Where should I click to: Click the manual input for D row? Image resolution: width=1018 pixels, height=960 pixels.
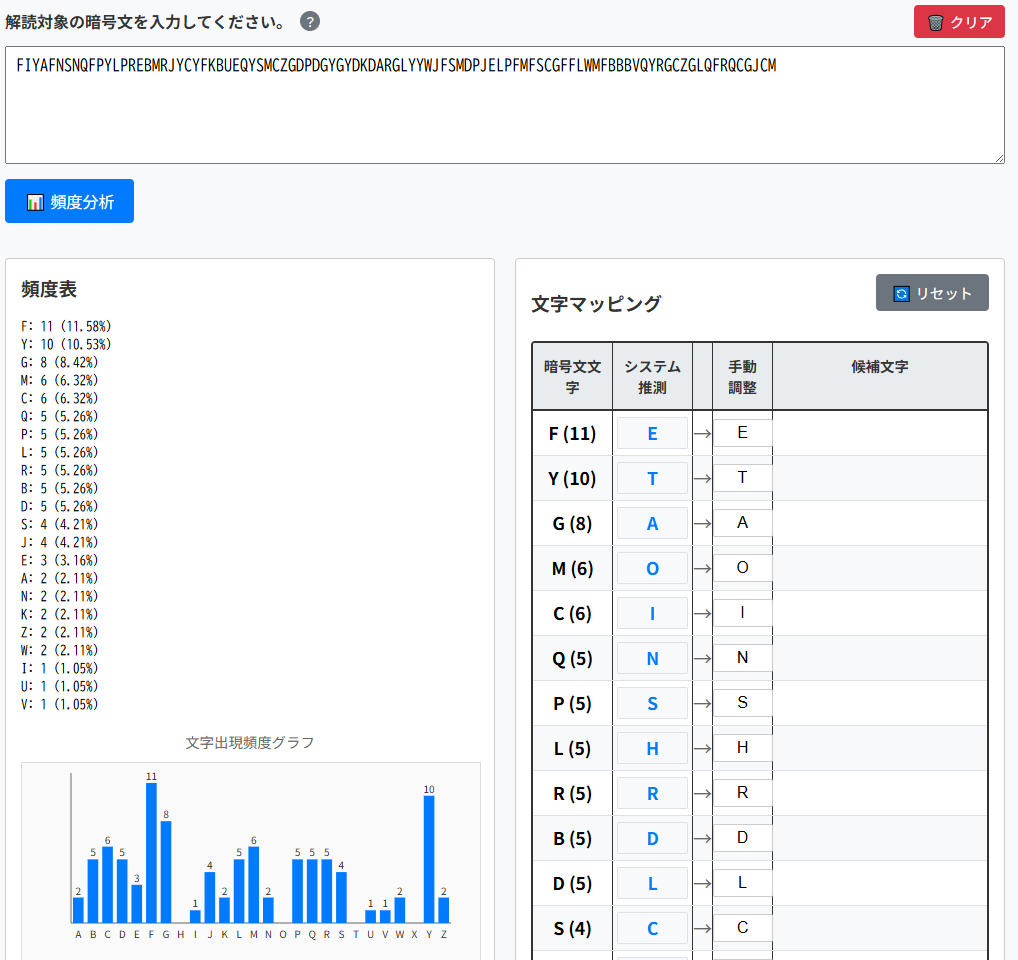(742, 883)
